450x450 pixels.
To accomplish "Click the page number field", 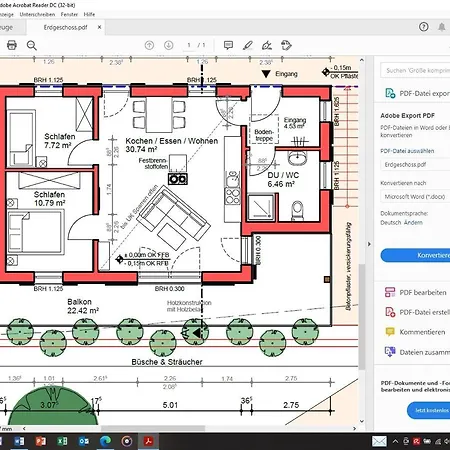I will pos(189,45).
